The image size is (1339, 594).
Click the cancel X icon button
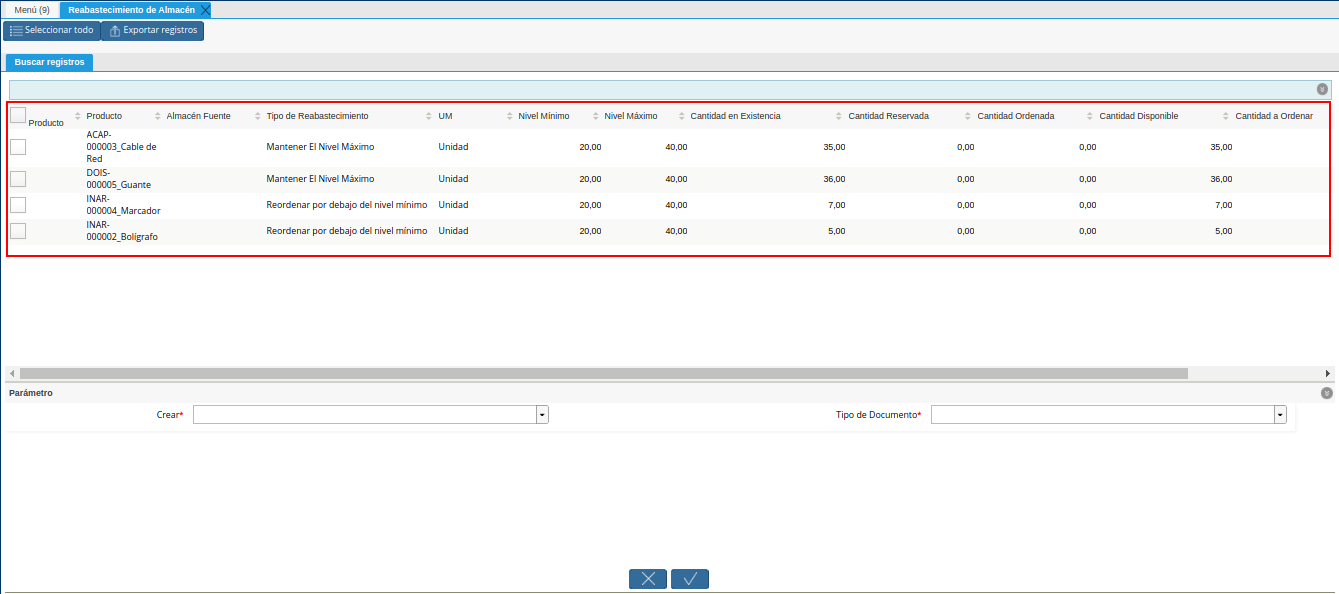coord(648,578)
